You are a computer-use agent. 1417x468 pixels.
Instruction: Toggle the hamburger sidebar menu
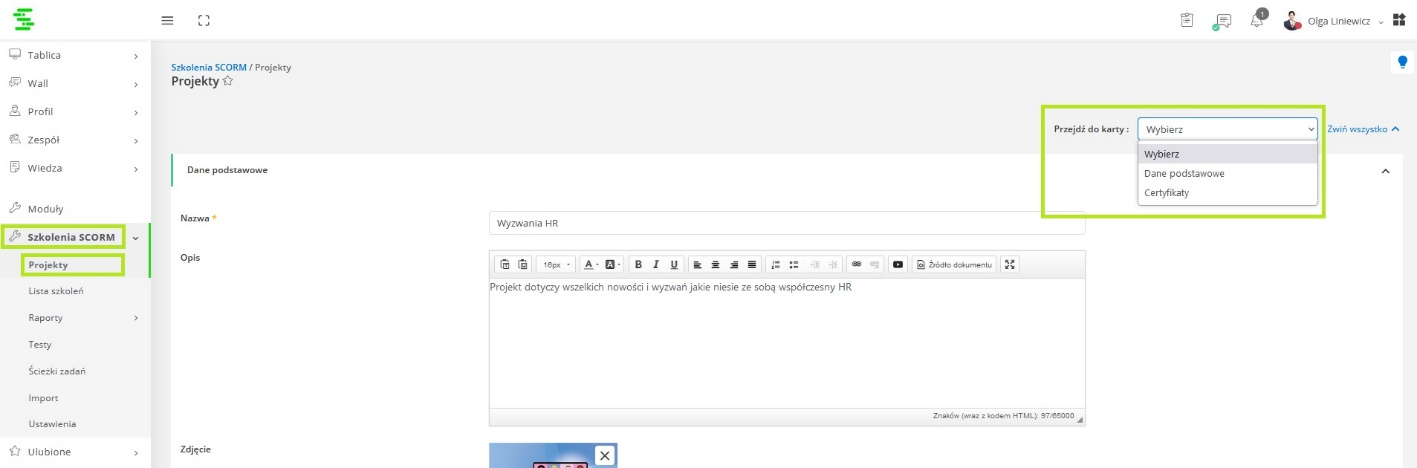(167, 21)
